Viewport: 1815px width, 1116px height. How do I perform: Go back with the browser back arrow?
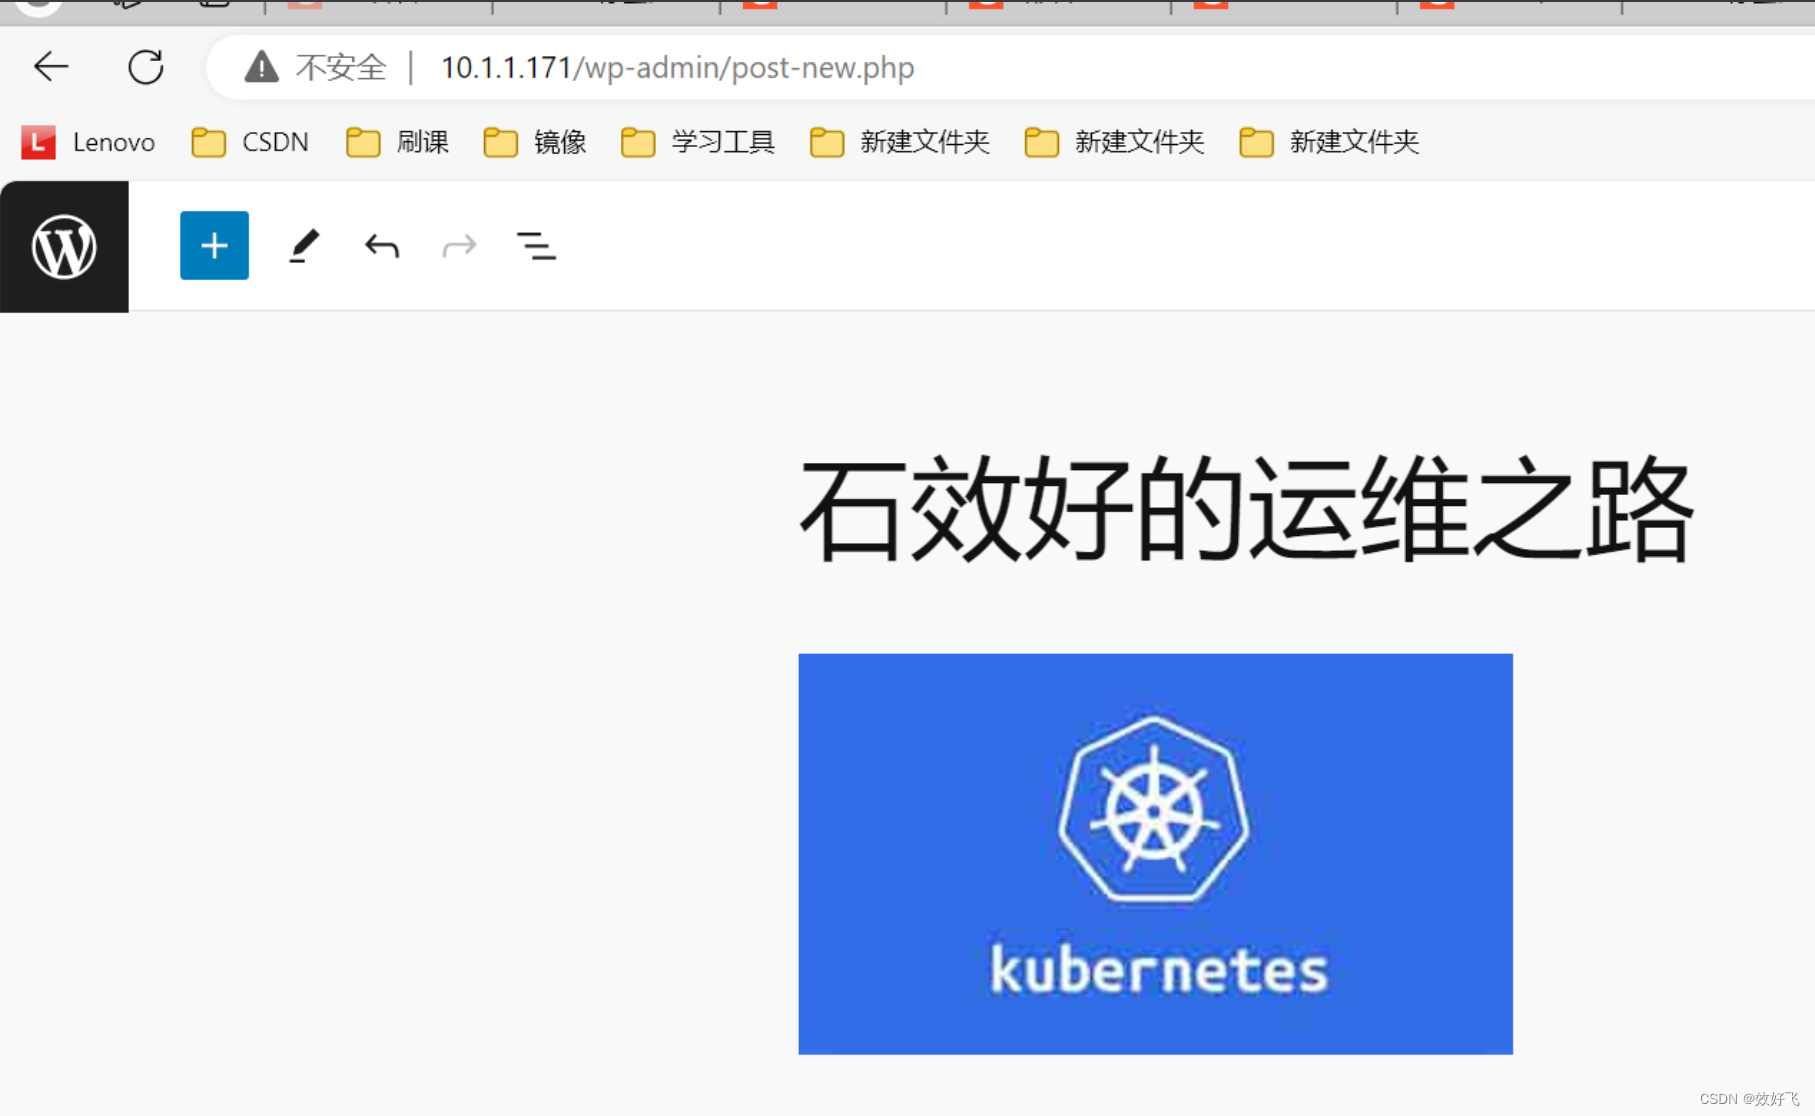pyautogui.click(x=51, y=67)
